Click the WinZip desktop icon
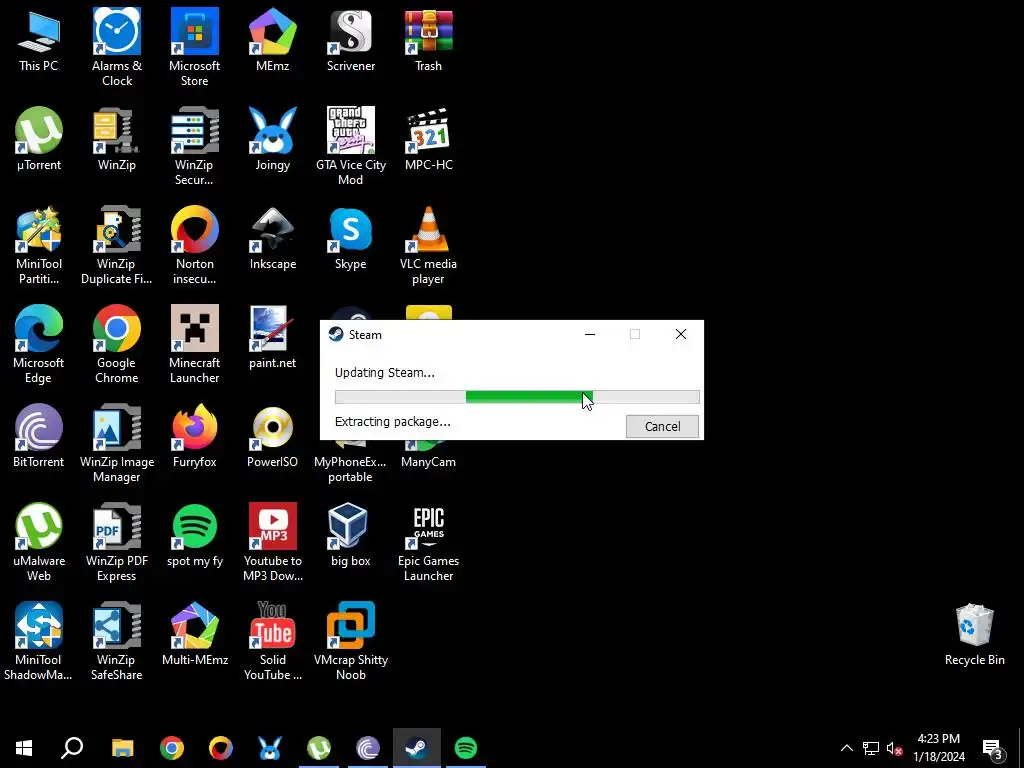1024x768 pixels. (x=117, y=139)
